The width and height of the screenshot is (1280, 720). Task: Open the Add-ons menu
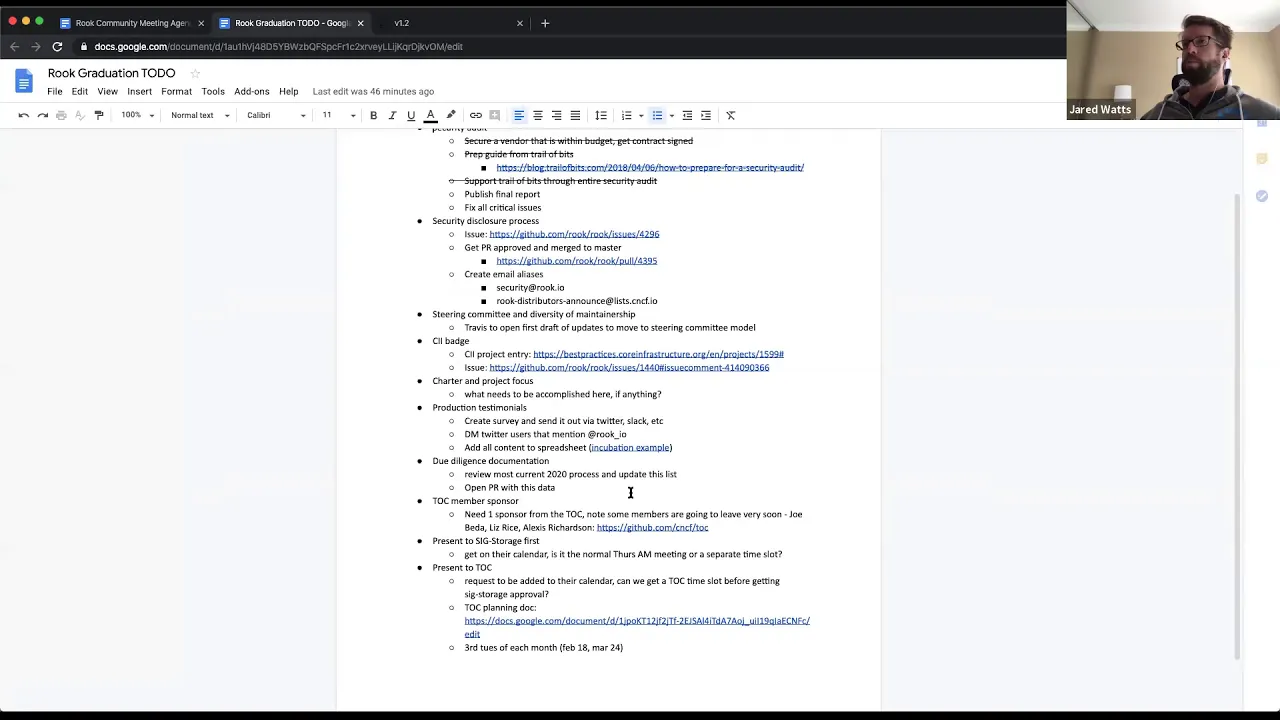[x=252, y=91]
